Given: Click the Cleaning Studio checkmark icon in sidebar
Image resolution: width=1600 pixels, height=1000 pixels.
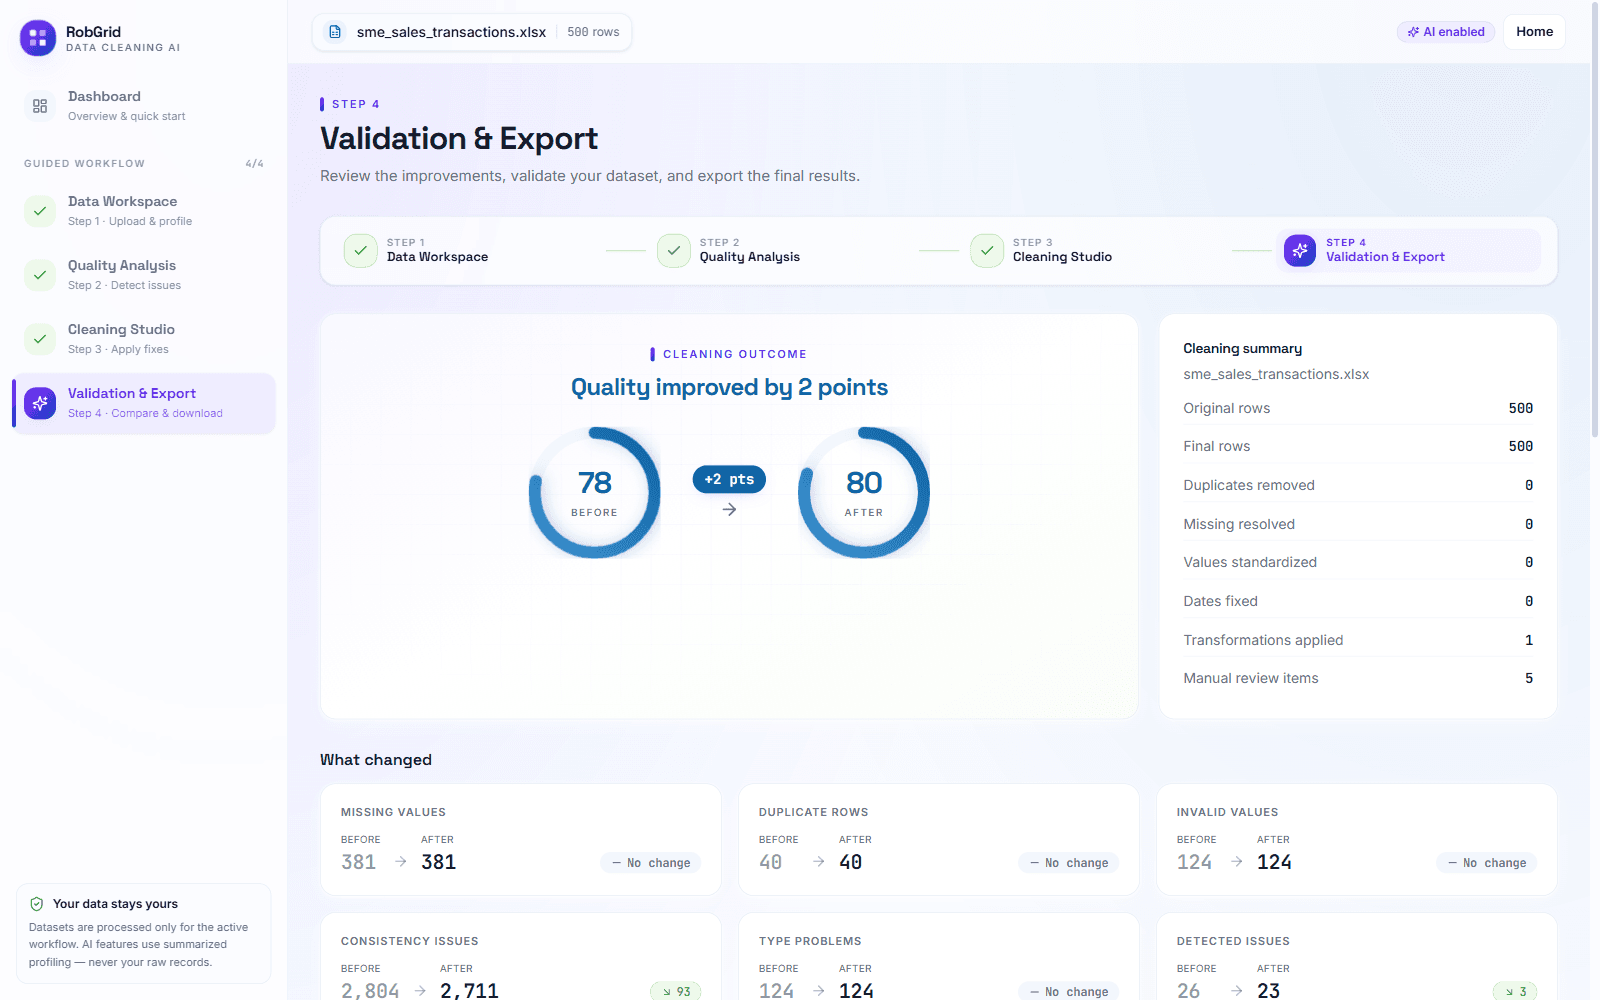Looking at the screenshot, I should tap(40, 339).
